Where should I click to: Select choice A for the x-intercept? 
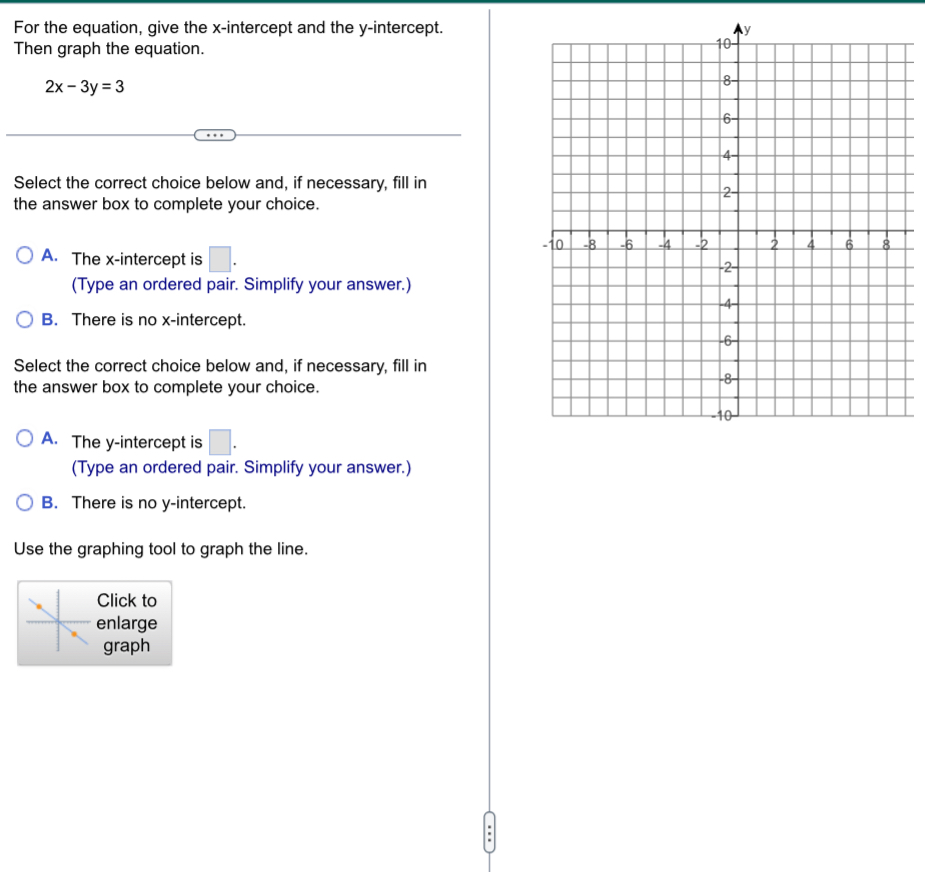(23, 254)
